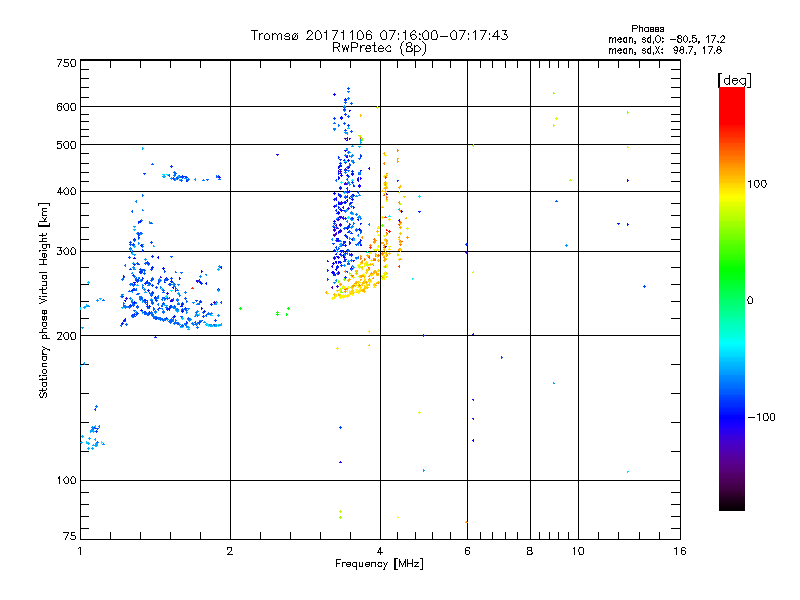Click the '[deg]' colorbar unit label

734,80
